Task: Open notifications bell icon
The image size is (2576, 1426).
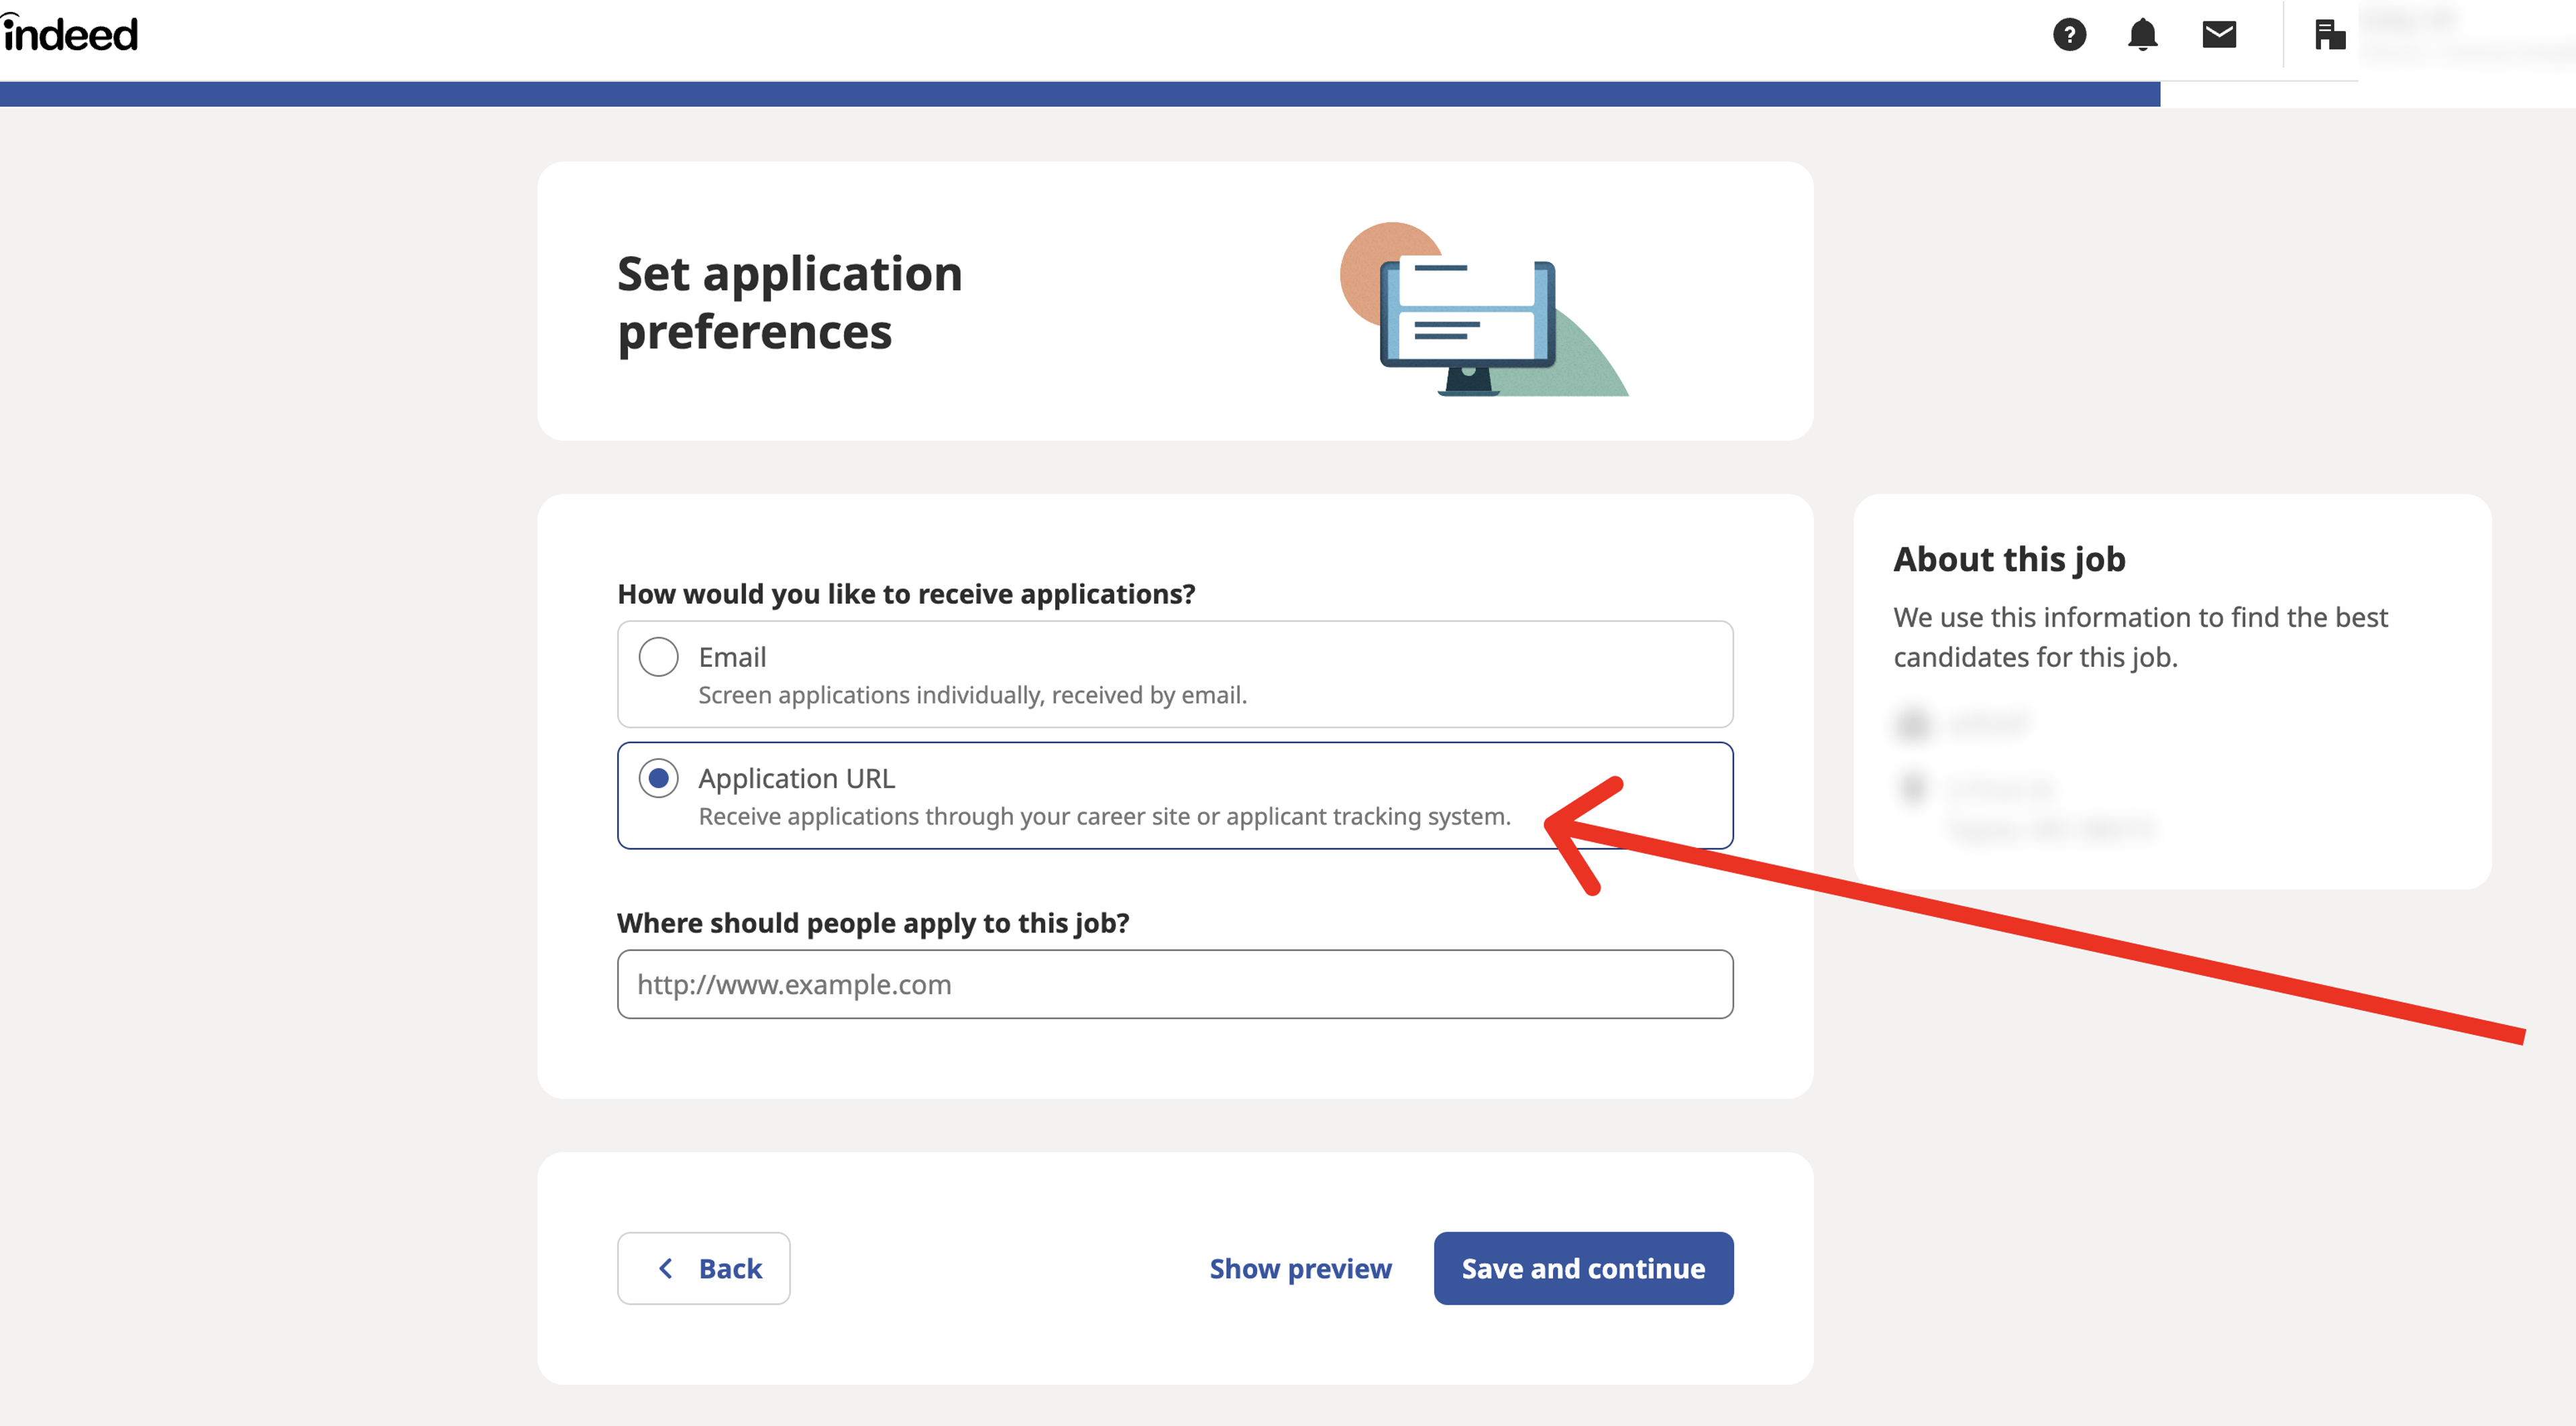Action: pos(2142,35)
